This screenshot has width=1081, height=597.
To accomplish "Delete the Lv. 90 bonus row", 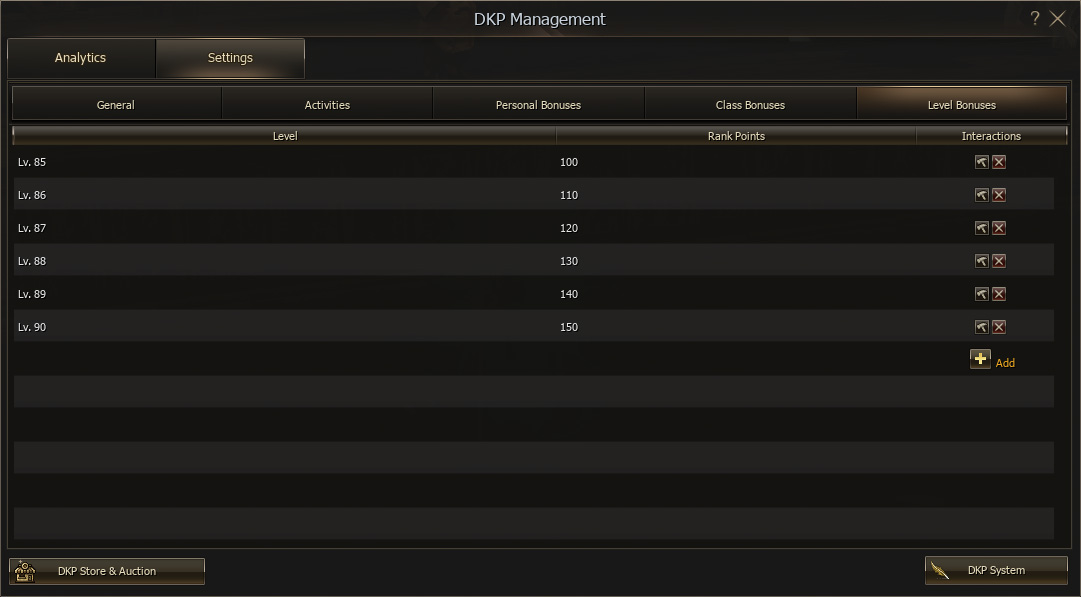I will [999, 327].
